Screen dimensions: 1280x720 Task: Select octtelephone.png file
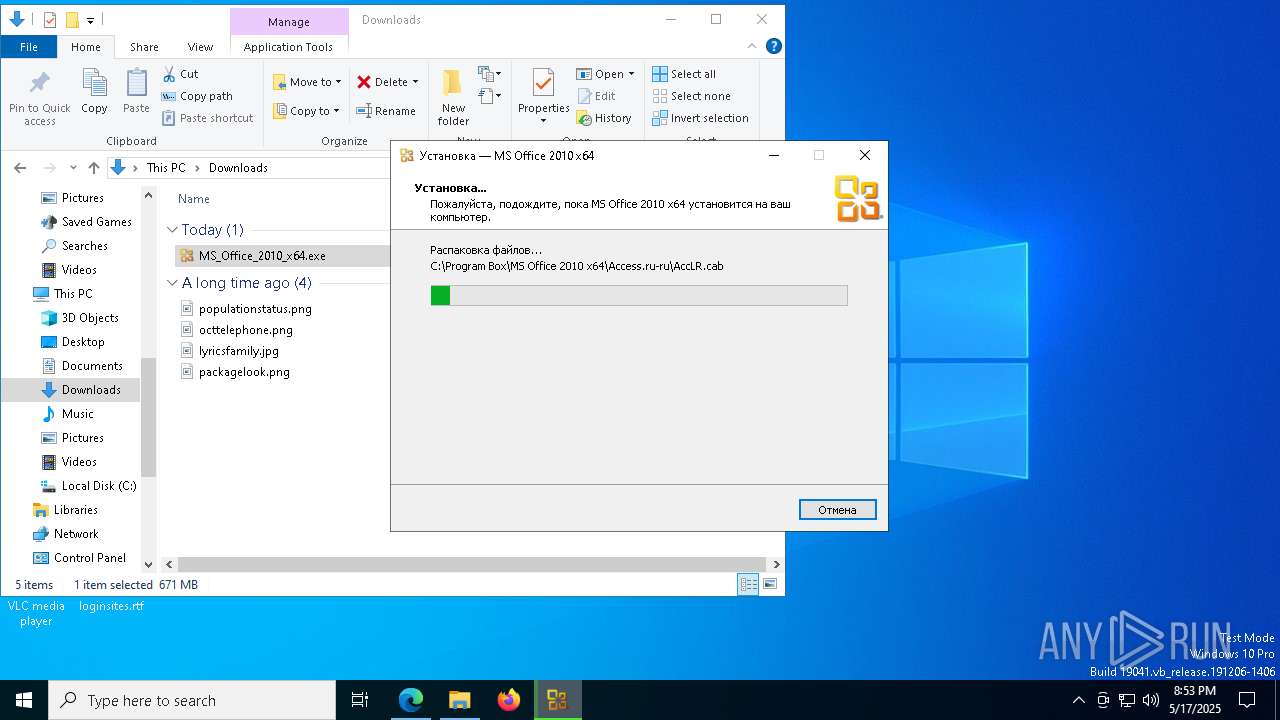(x=246, y=330)
